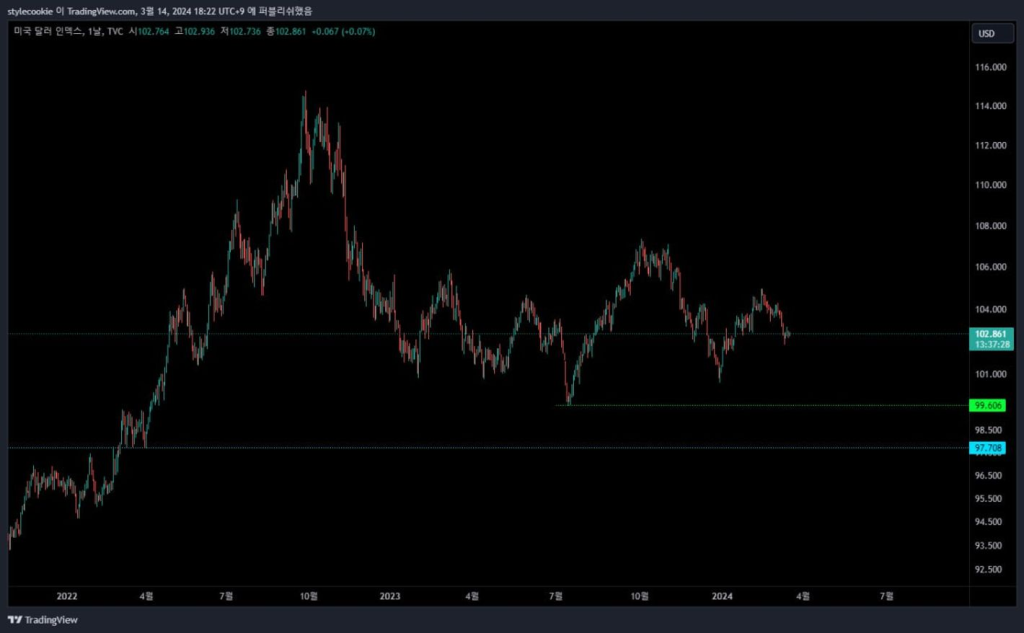1024x633 pixels.
Task: Click the 2023 label on time axis
Action: click(x=390, y=596)
